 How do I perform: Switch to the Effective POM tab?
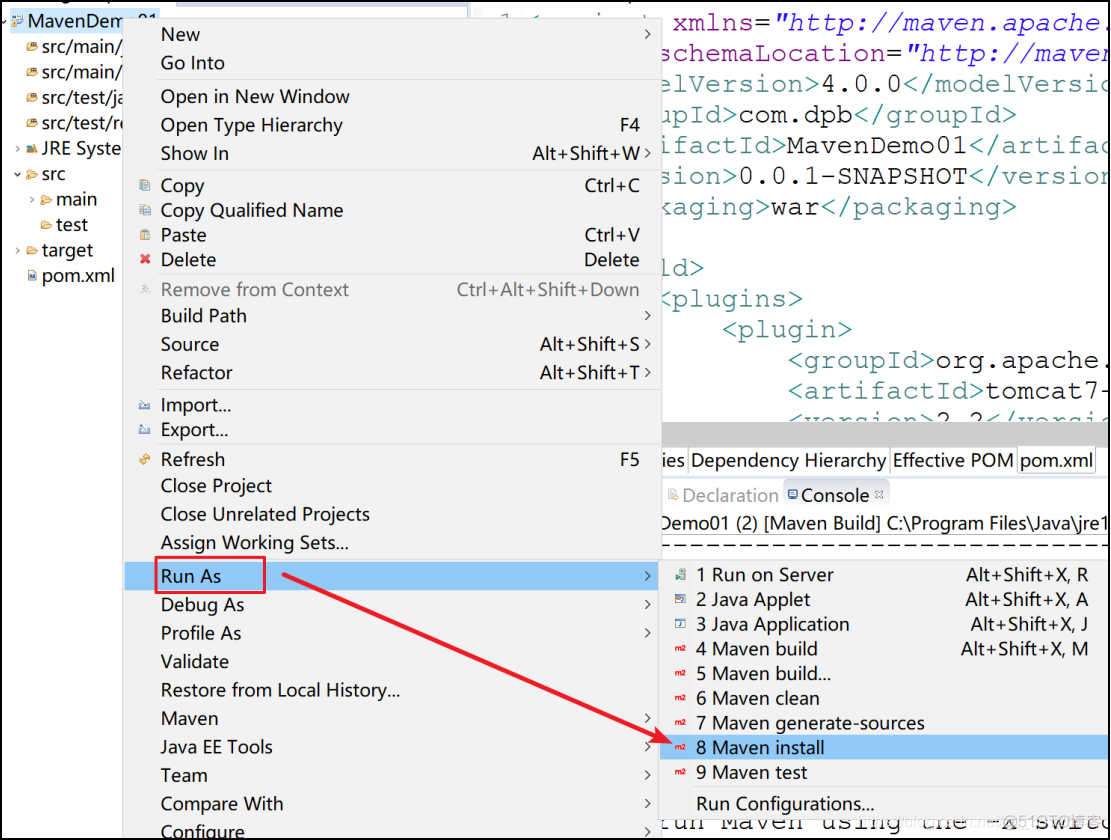(952, 461)
